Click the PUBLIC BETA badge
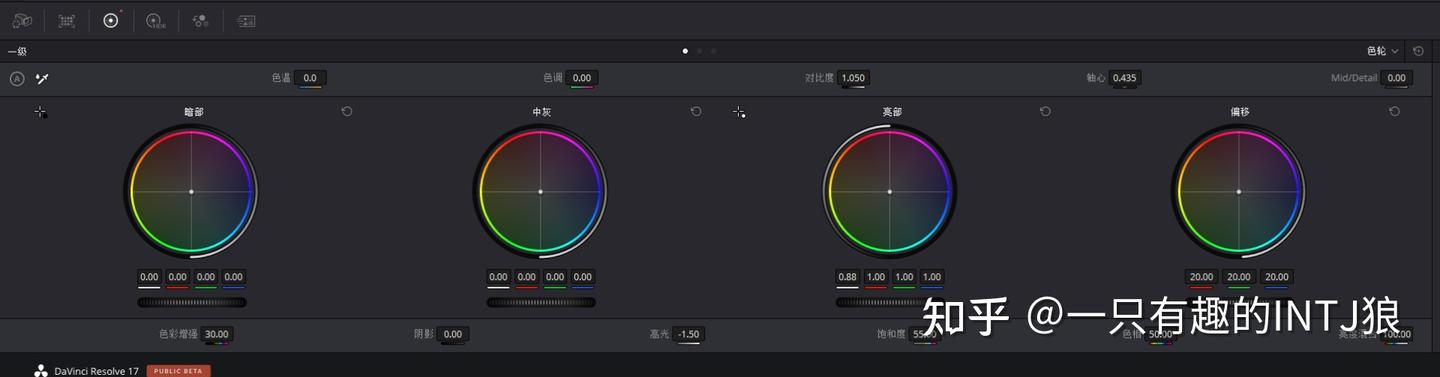Screen dimensions: 1440x377 click(x=179, y=371)
